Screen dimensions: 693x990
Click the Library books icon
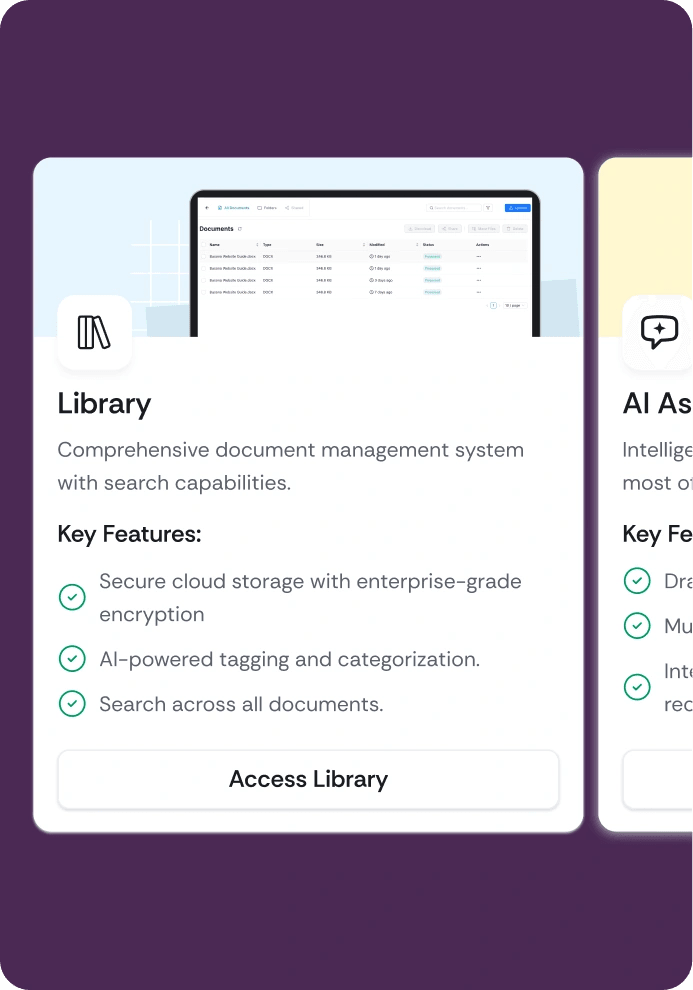point(94,332)
